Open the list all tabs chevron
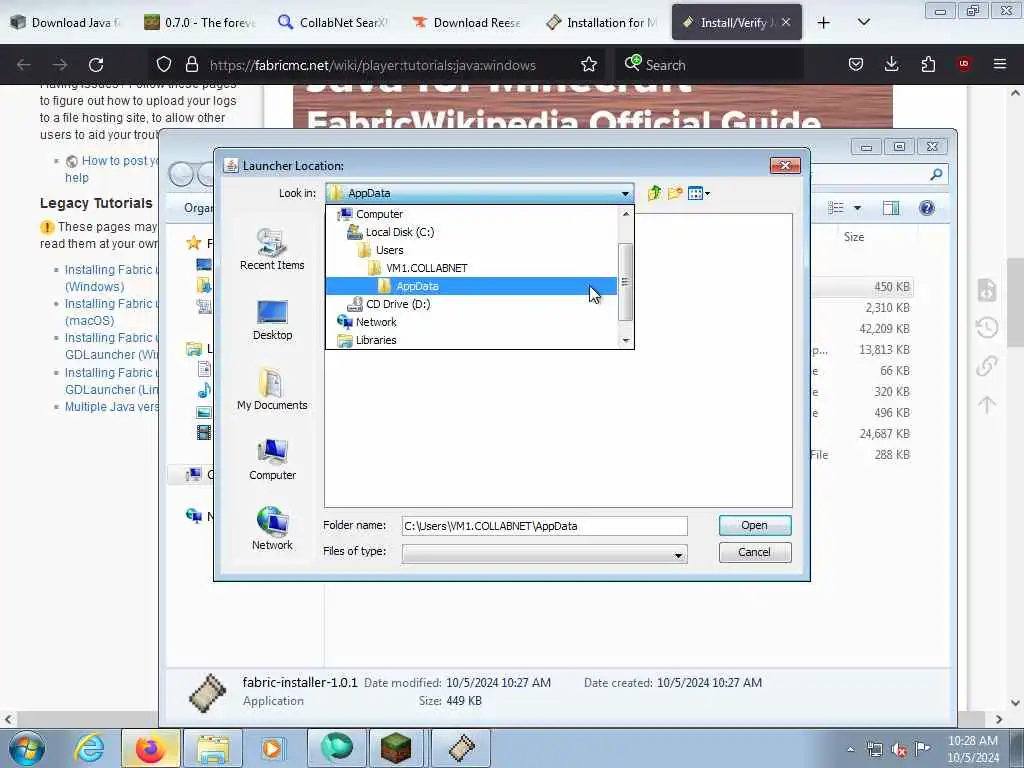The image size is (1024, 768). pos(863,22)
